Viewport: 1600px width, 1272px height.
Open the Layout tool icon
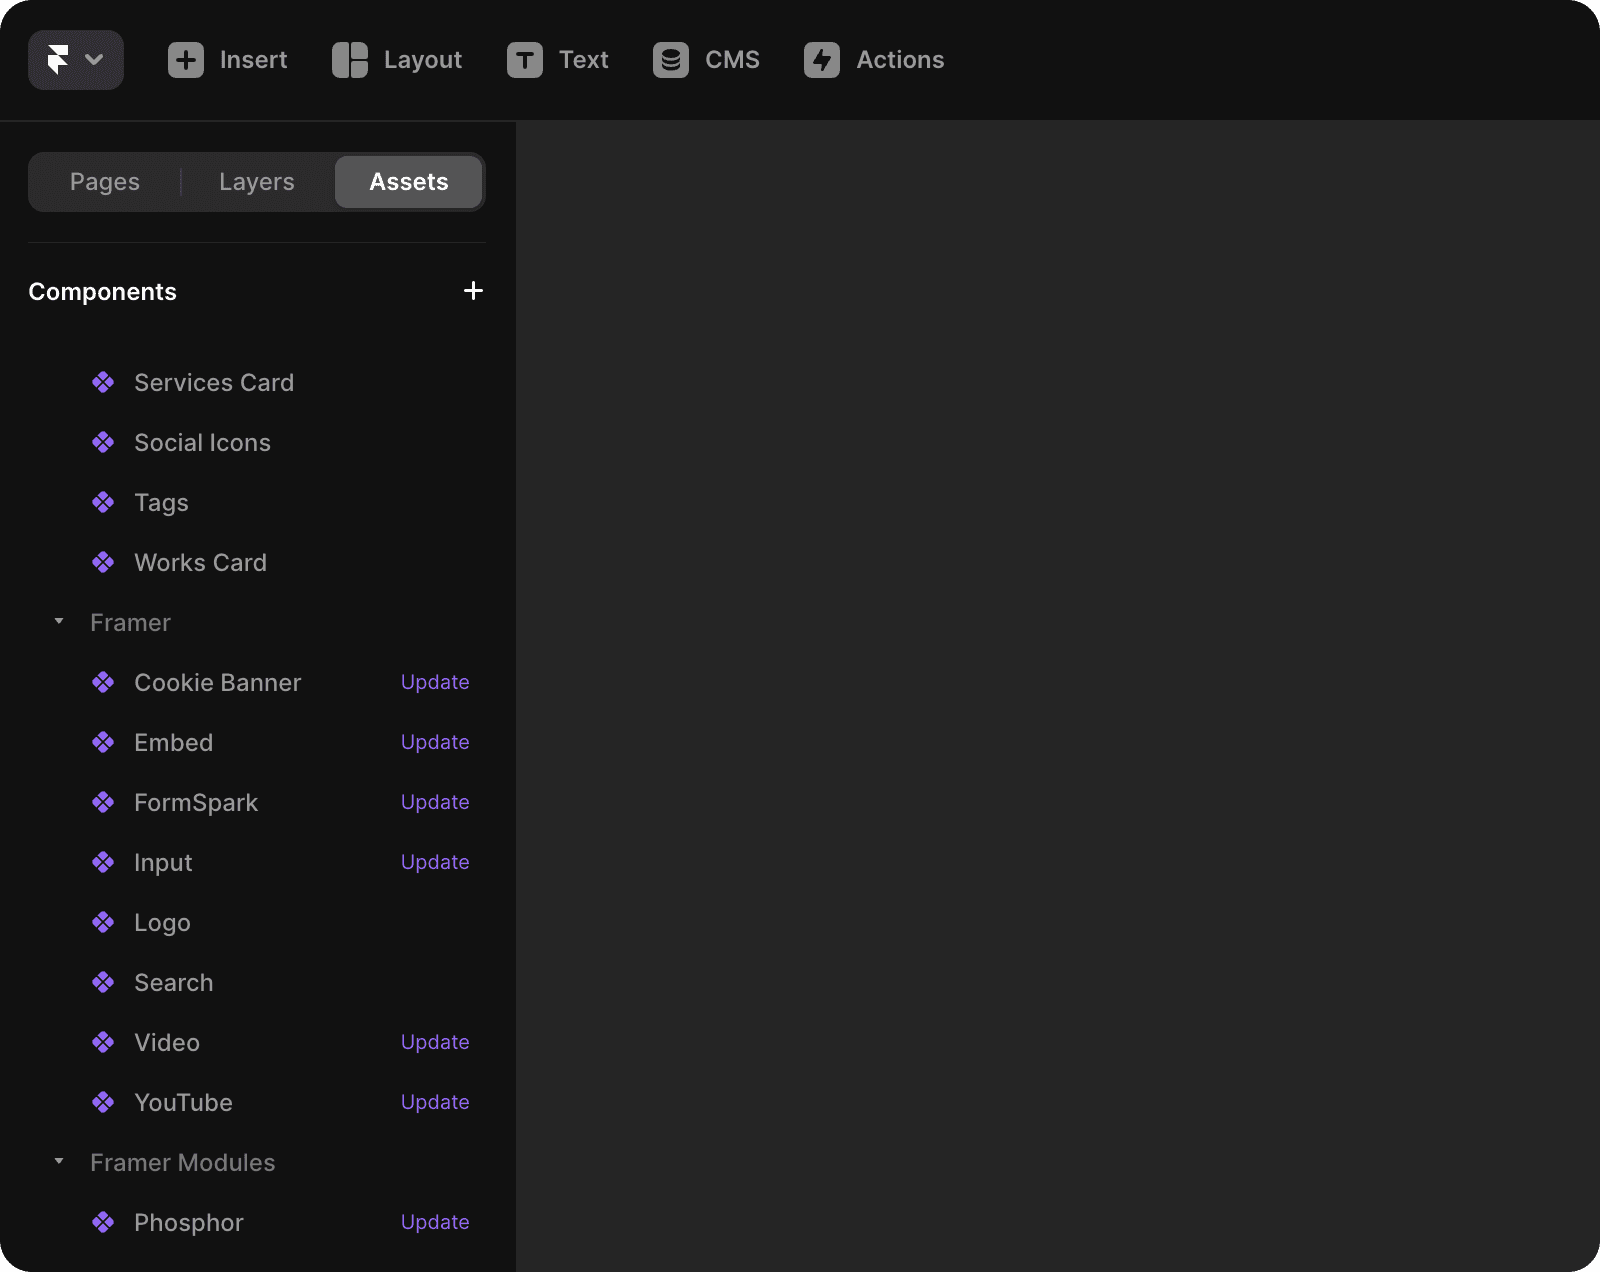tap(350, 60)
